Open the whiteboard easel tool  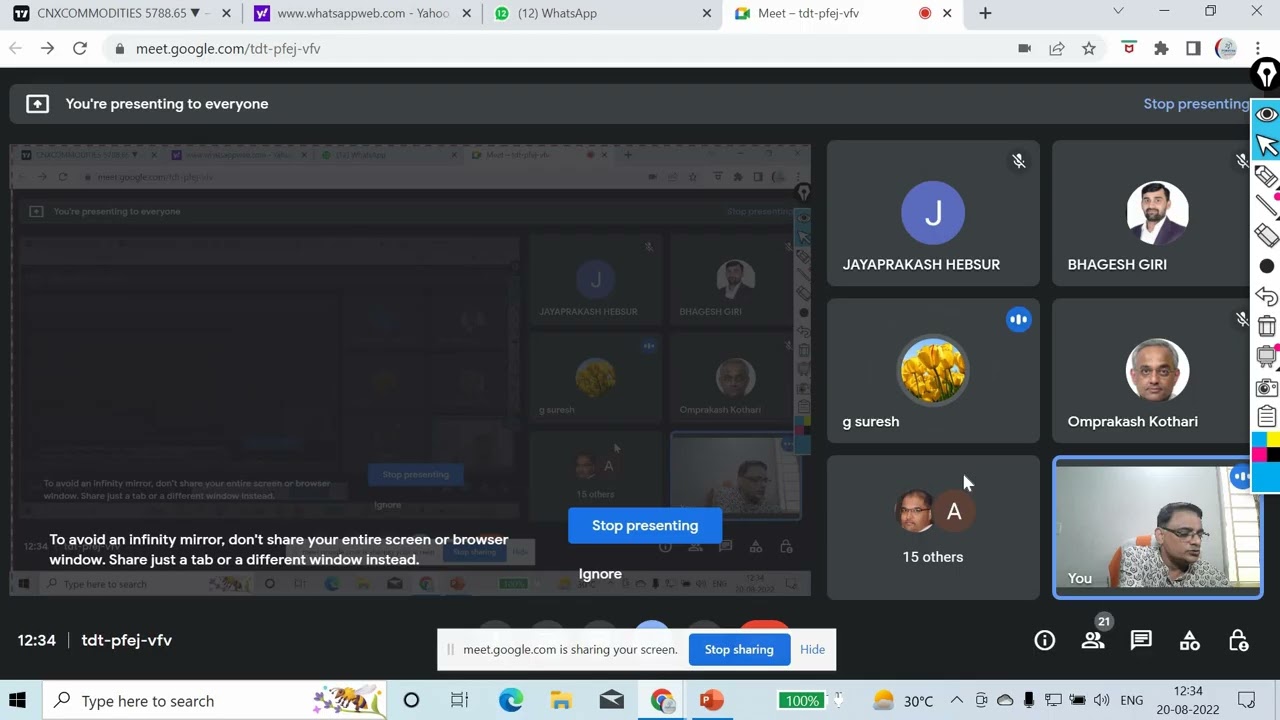(1266, 357)
